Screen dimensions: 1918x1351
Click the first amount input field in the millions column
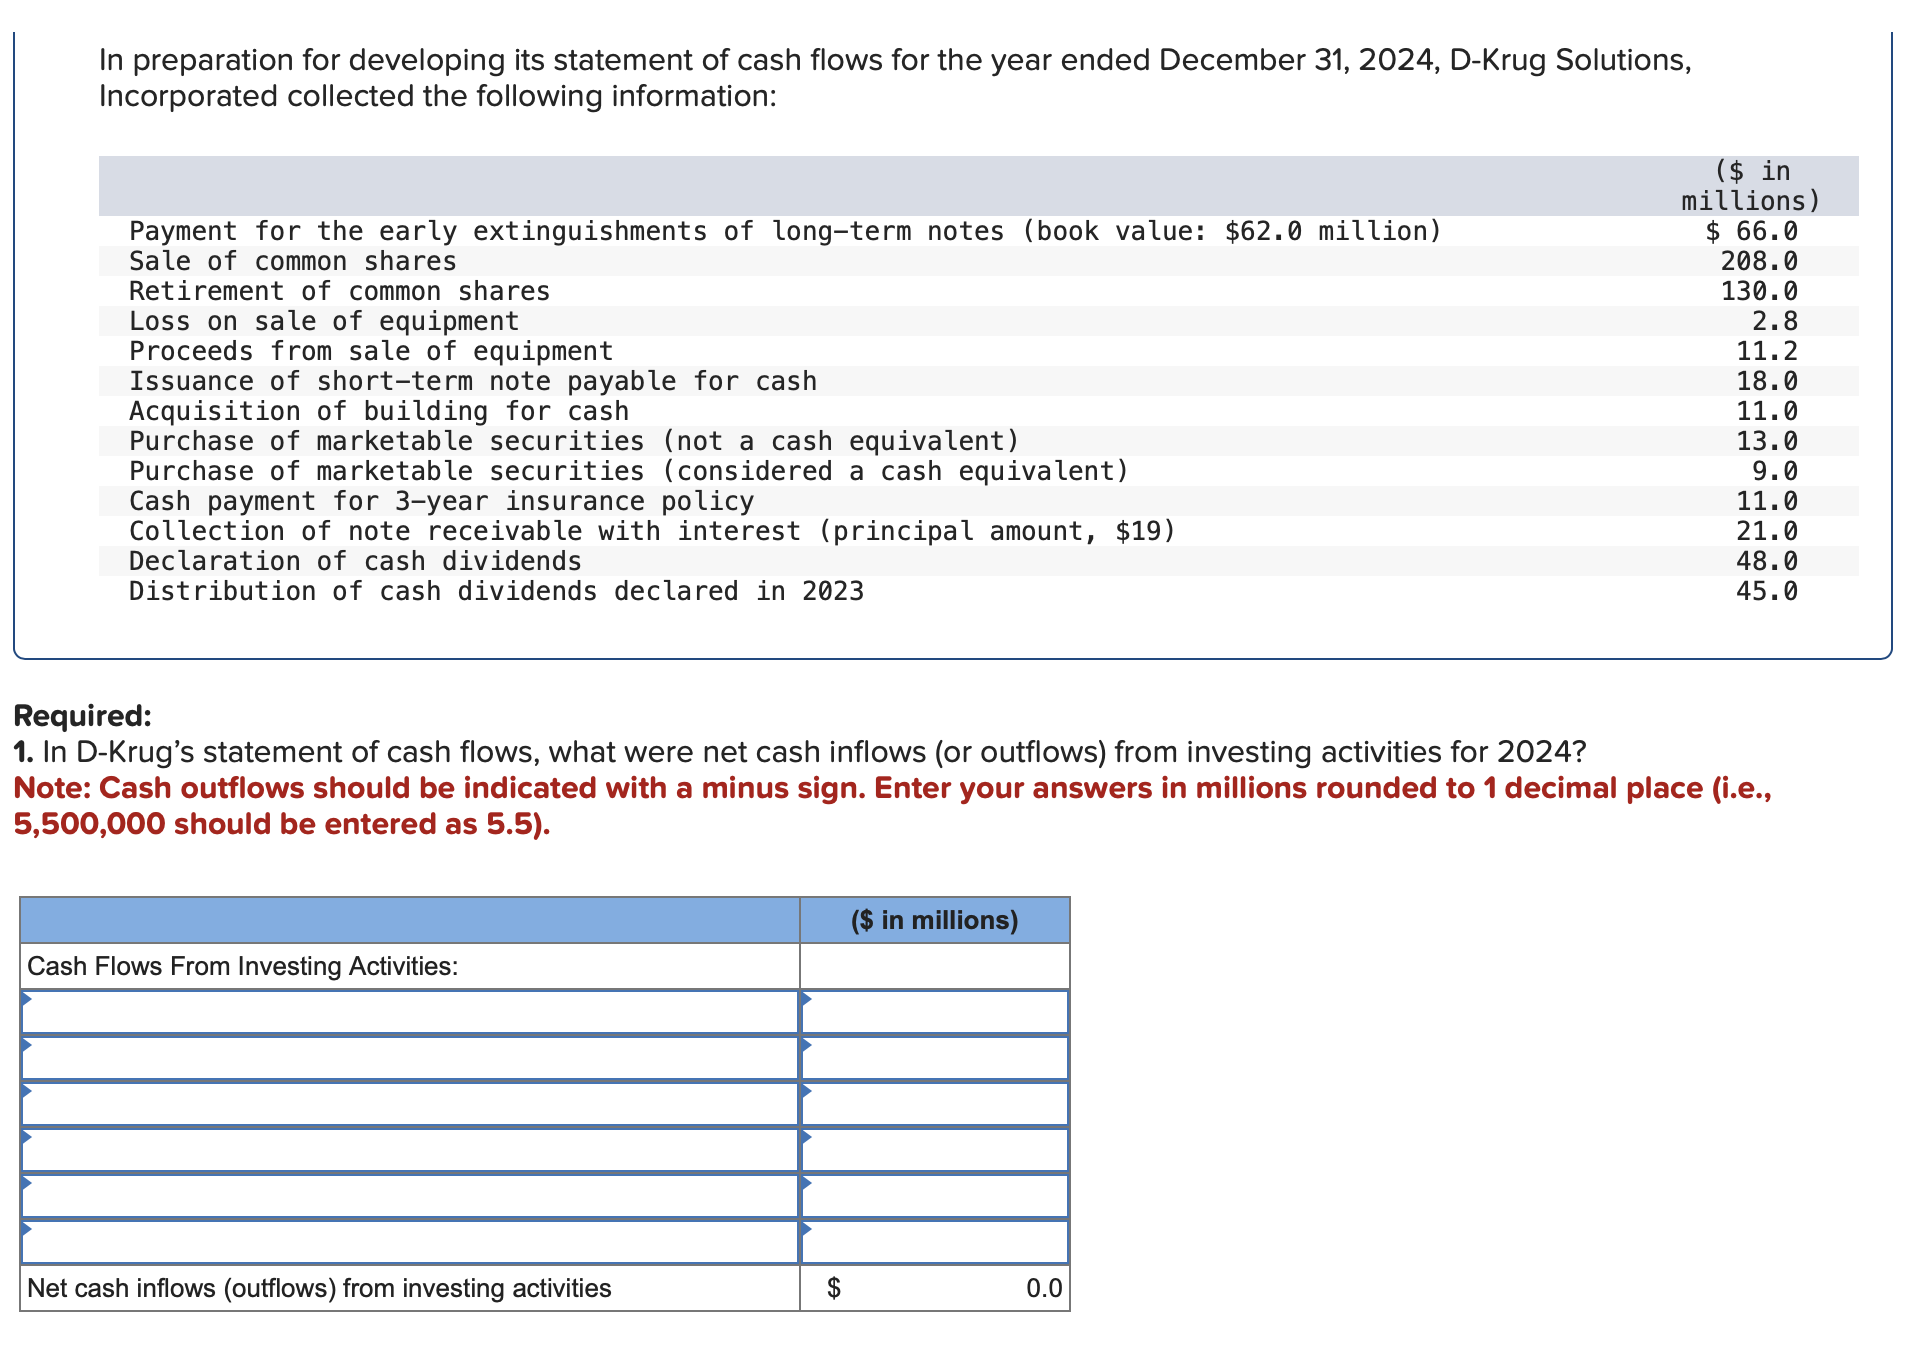click(x=935, y=1011)
